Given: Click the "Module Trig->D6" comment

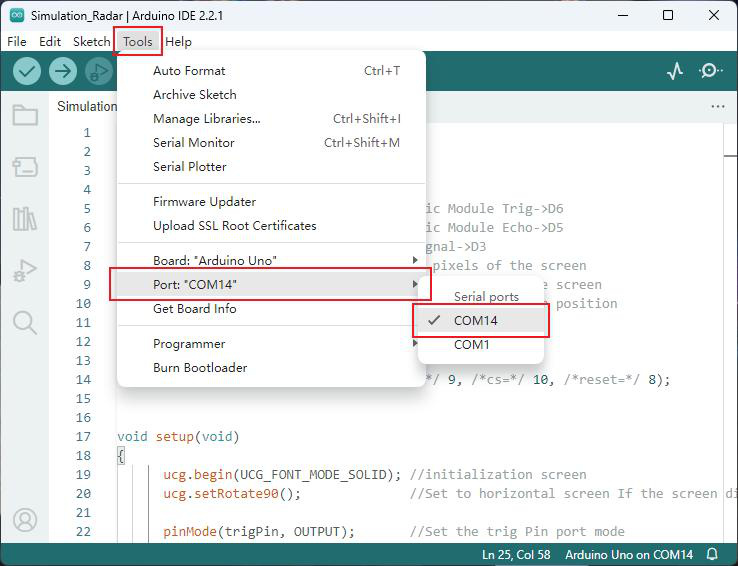Looking at the screenshot, I should tap(505, 208).
